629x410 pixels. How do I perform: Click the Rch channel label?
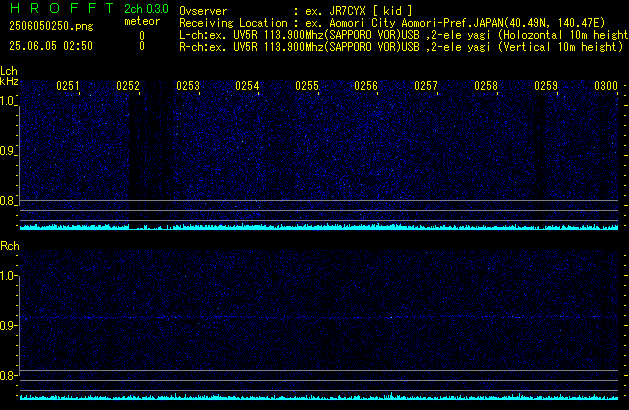click(x=10, y=246)
